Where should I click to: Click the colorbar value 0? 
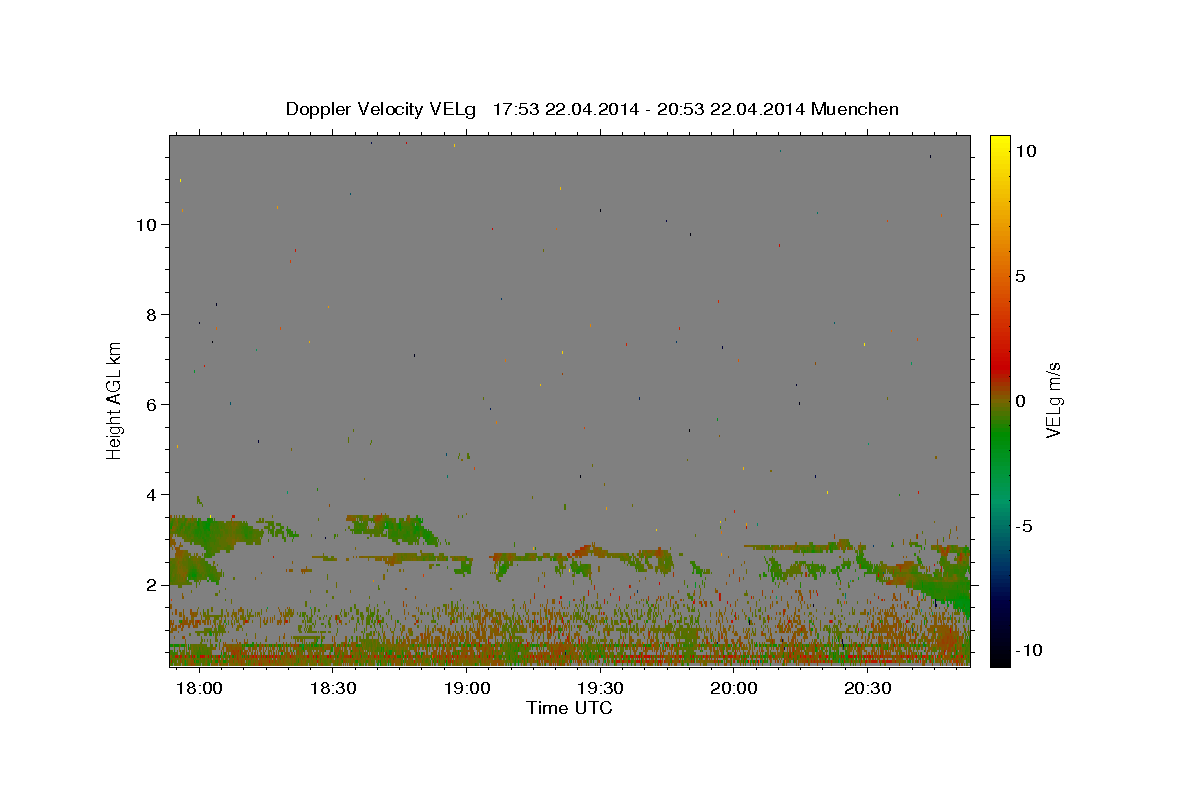pyautogui.click(x=1021, y=401)
